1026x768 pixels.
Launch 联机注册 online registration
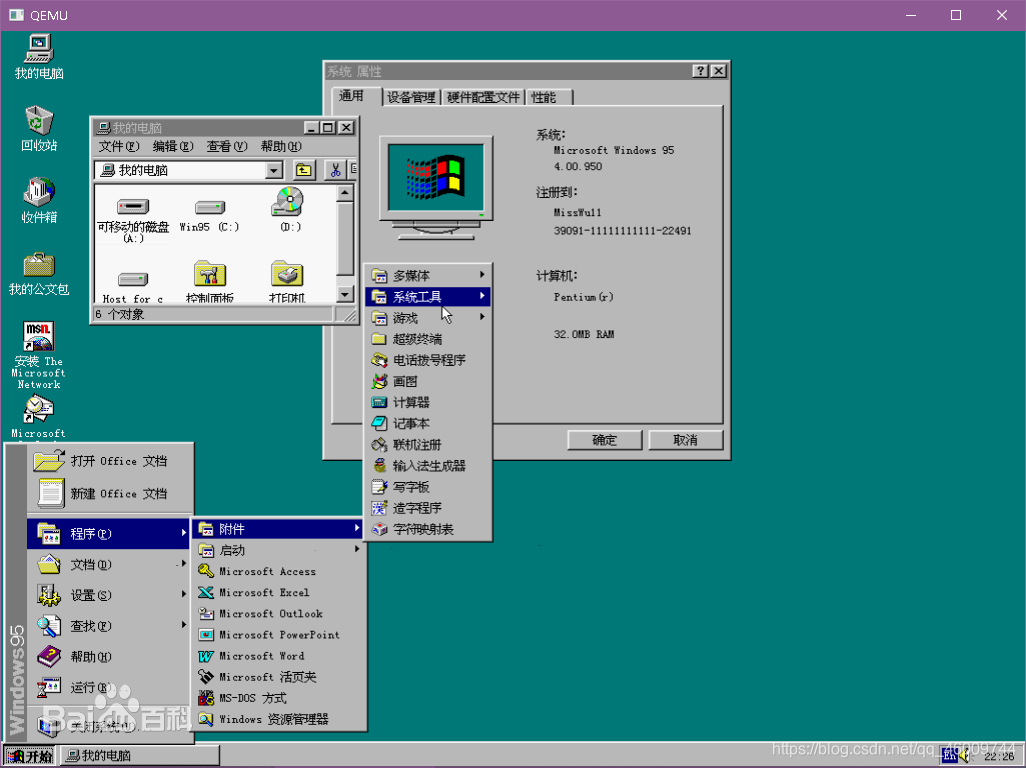coord(429,445)
